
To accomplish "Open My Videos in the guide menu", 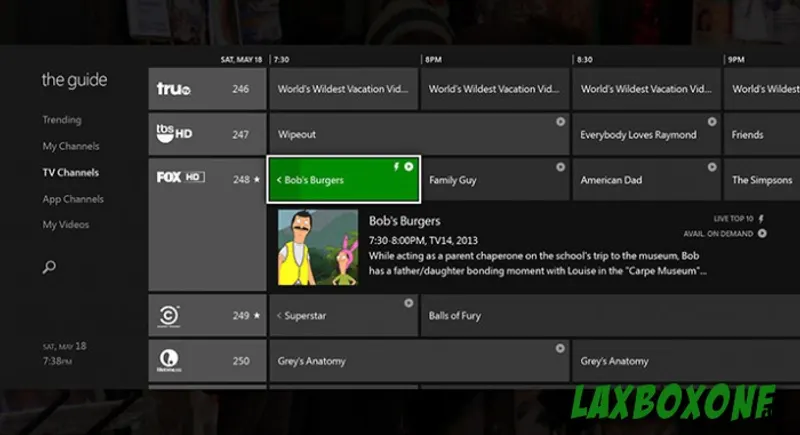I will [x=66, y=224].
